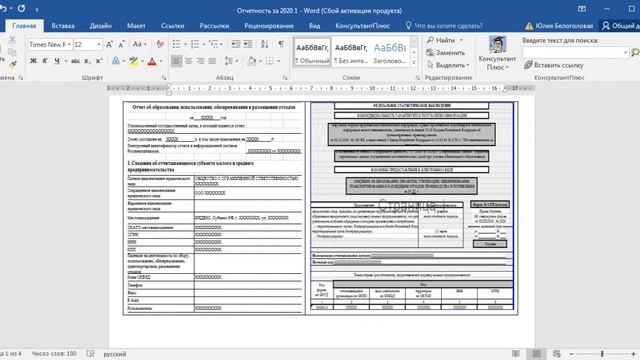Change the proofing language русский
Viewport: 640px width, 360px height.
pos(115,354)
